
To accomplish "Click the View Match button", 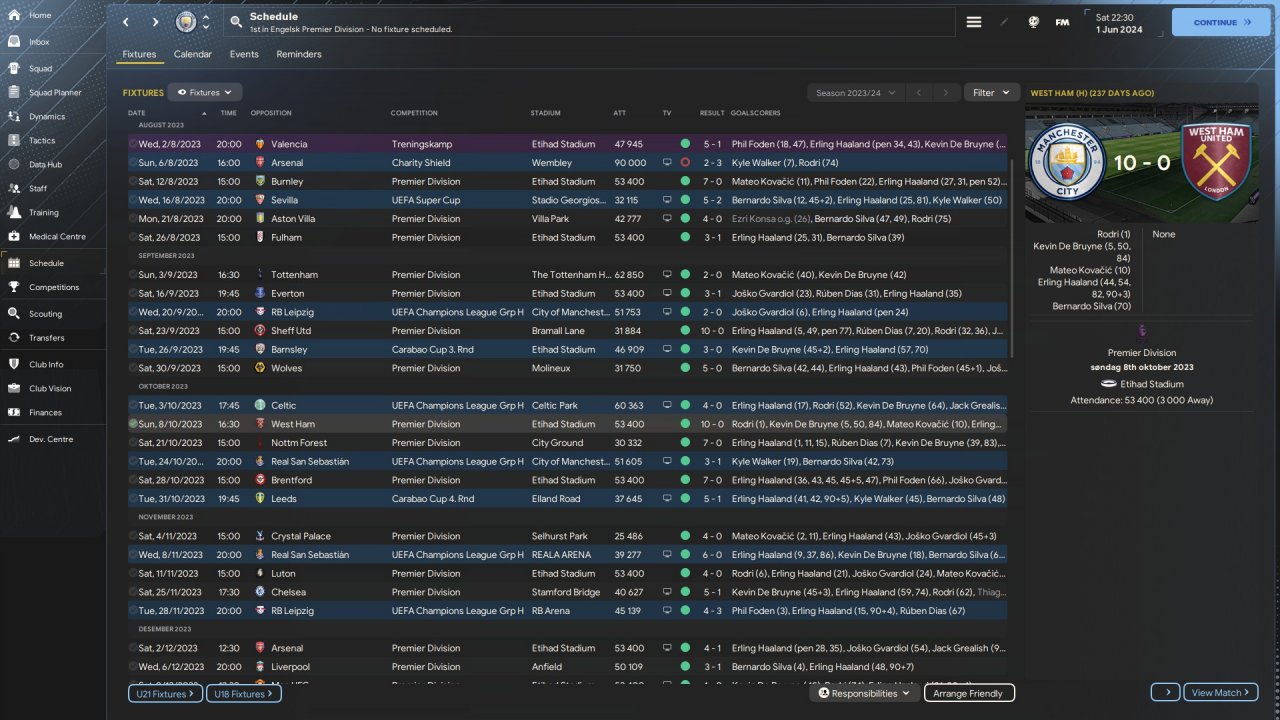I will [1221, 693].
